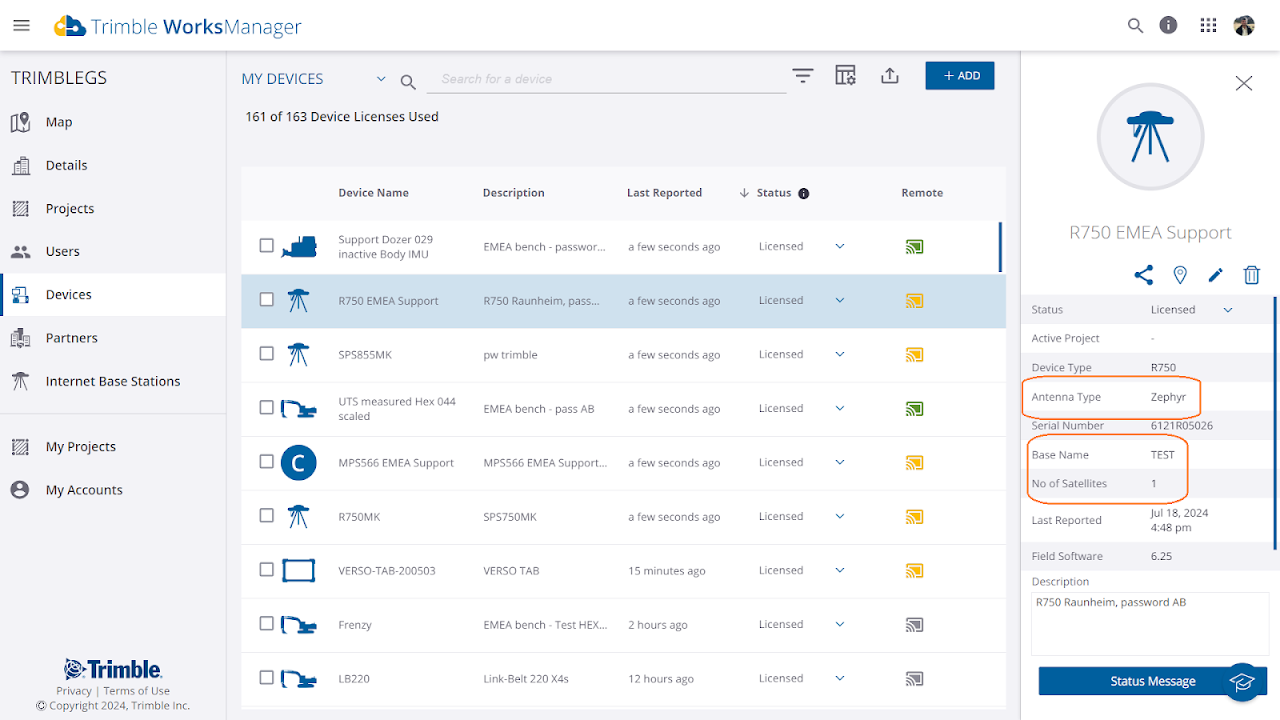This screenshot has height=720, width=1280.
Task: Click the export devices icon
Action: tap(890, 76)
